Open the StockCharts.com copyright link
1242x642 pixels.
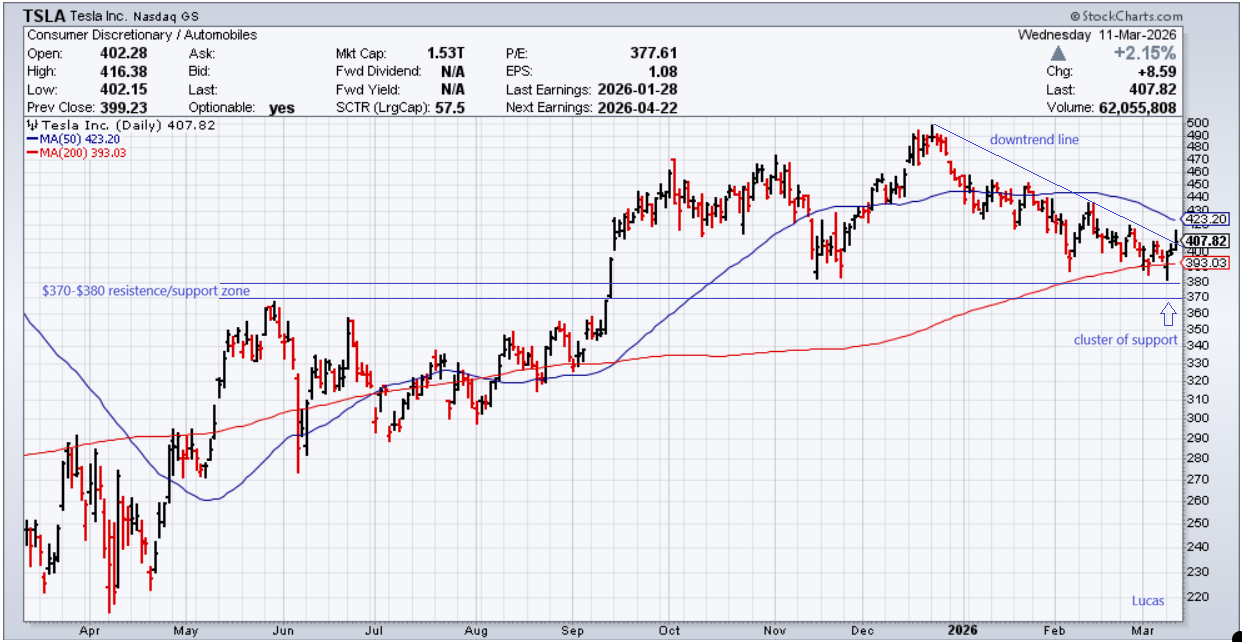pyautogui.click(x=1126, y=16)
